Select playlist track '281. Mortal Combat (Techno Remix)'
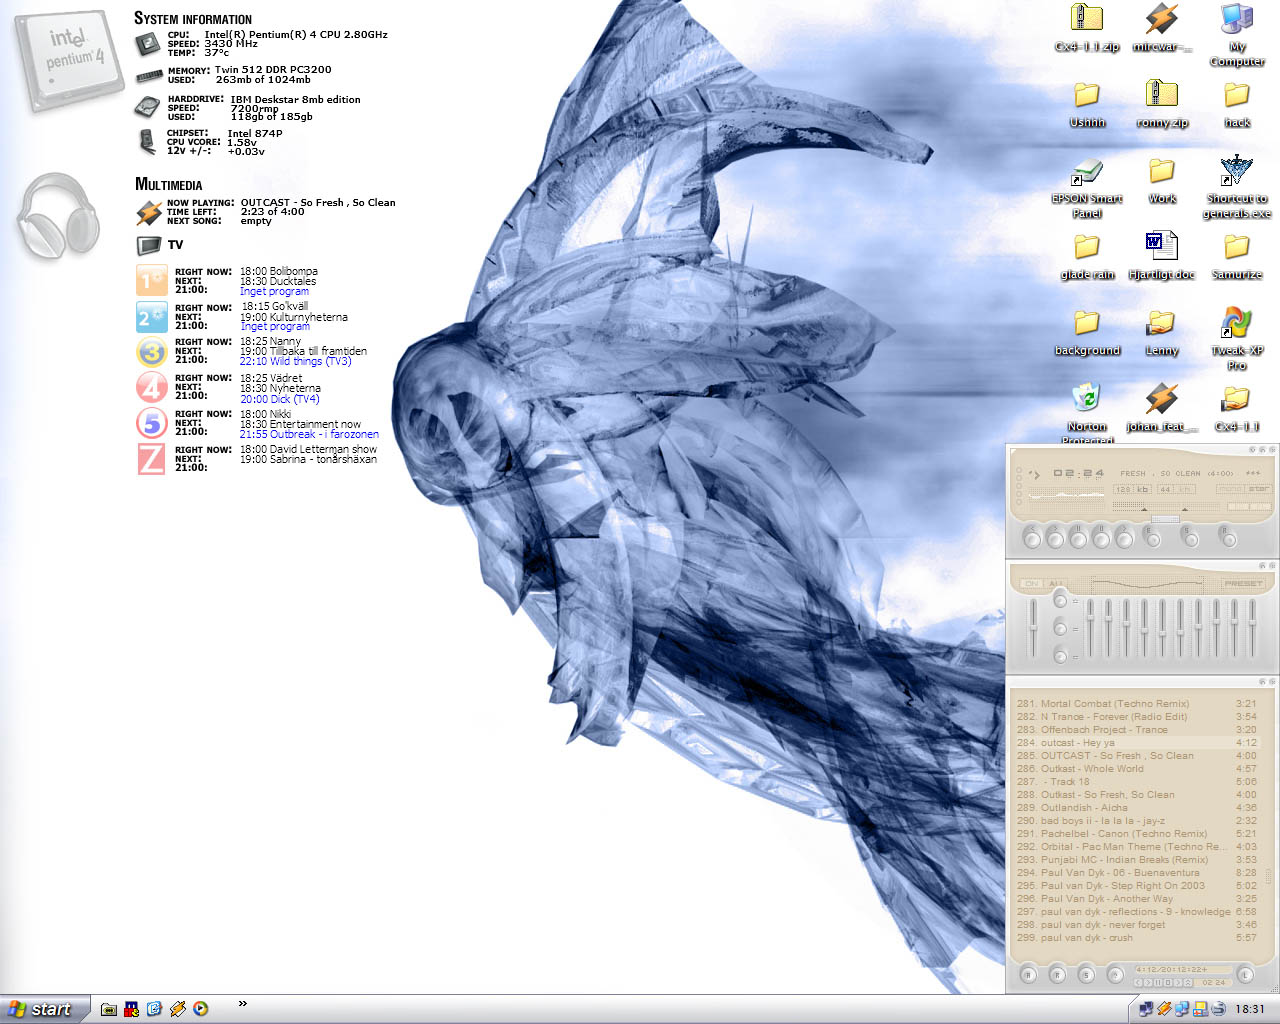 (1137, 704)
